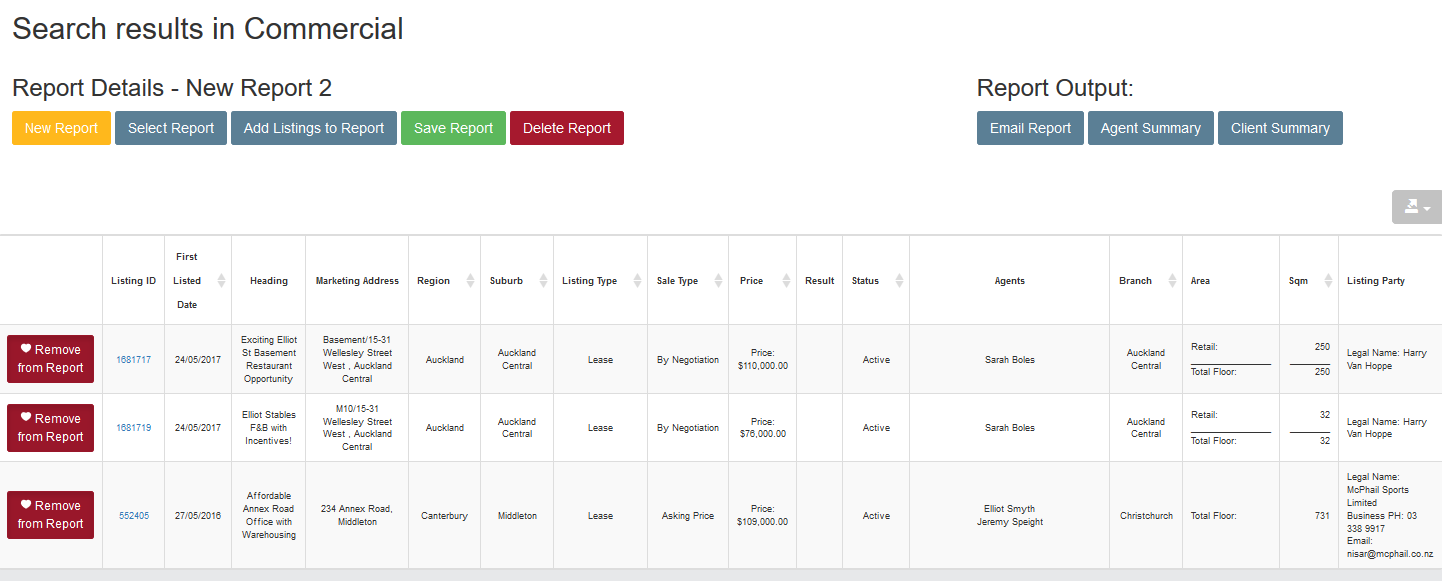Save the current report

click(453, 128)
